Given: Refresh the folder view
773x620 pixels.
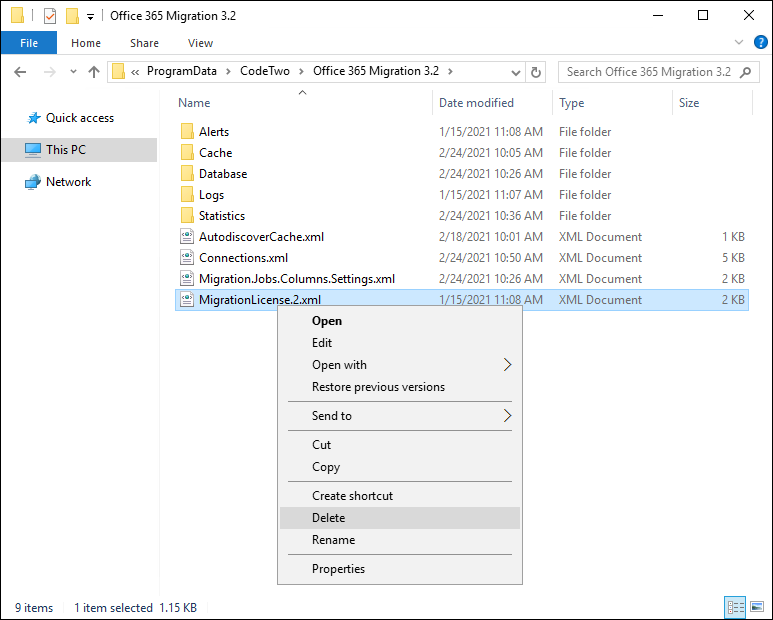Looking at the screenshot, I should tap(536, 72).
